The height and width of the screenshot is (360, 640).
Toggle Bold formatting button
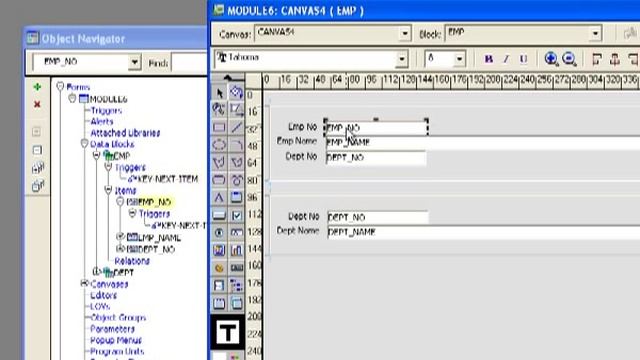(489, 59)
